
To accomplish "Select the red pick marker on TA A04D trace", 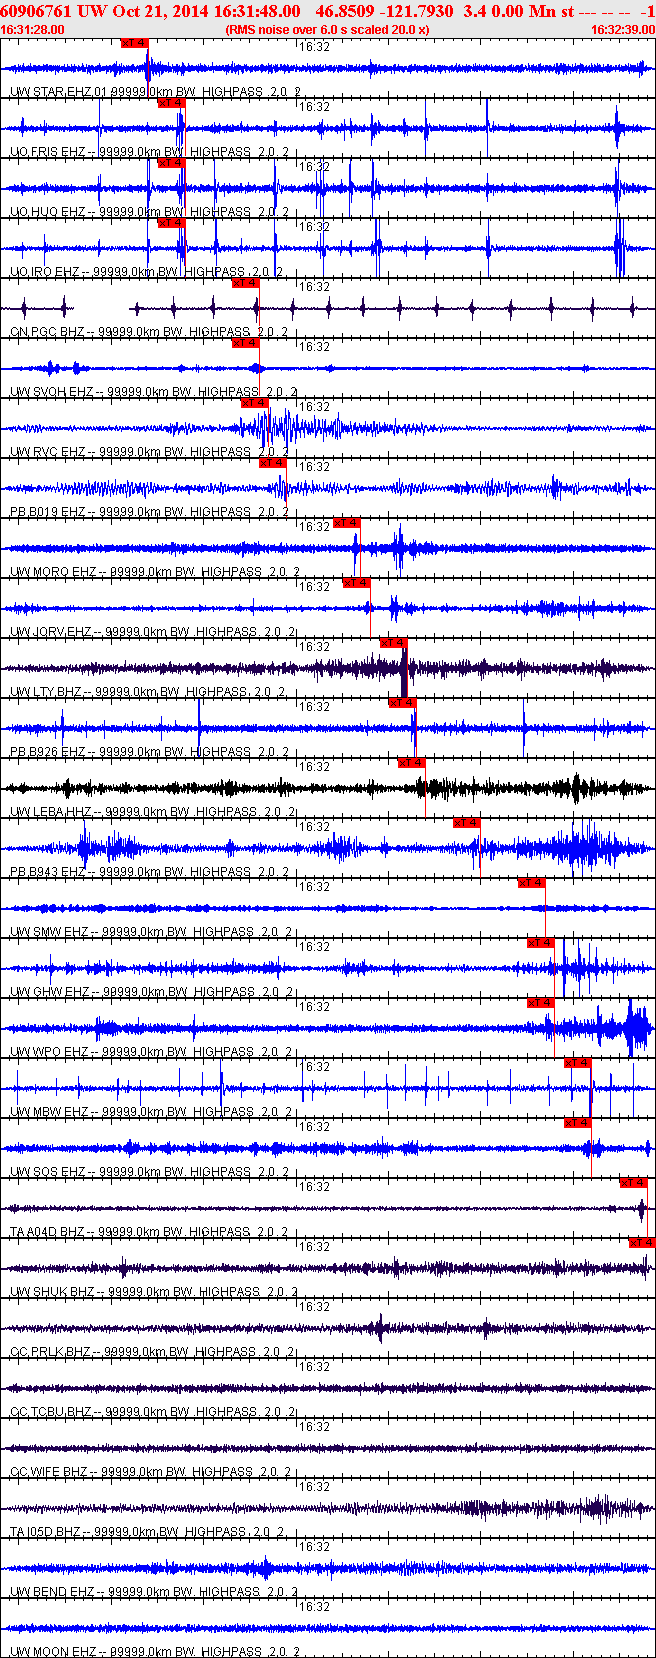I will (633, 1183).
